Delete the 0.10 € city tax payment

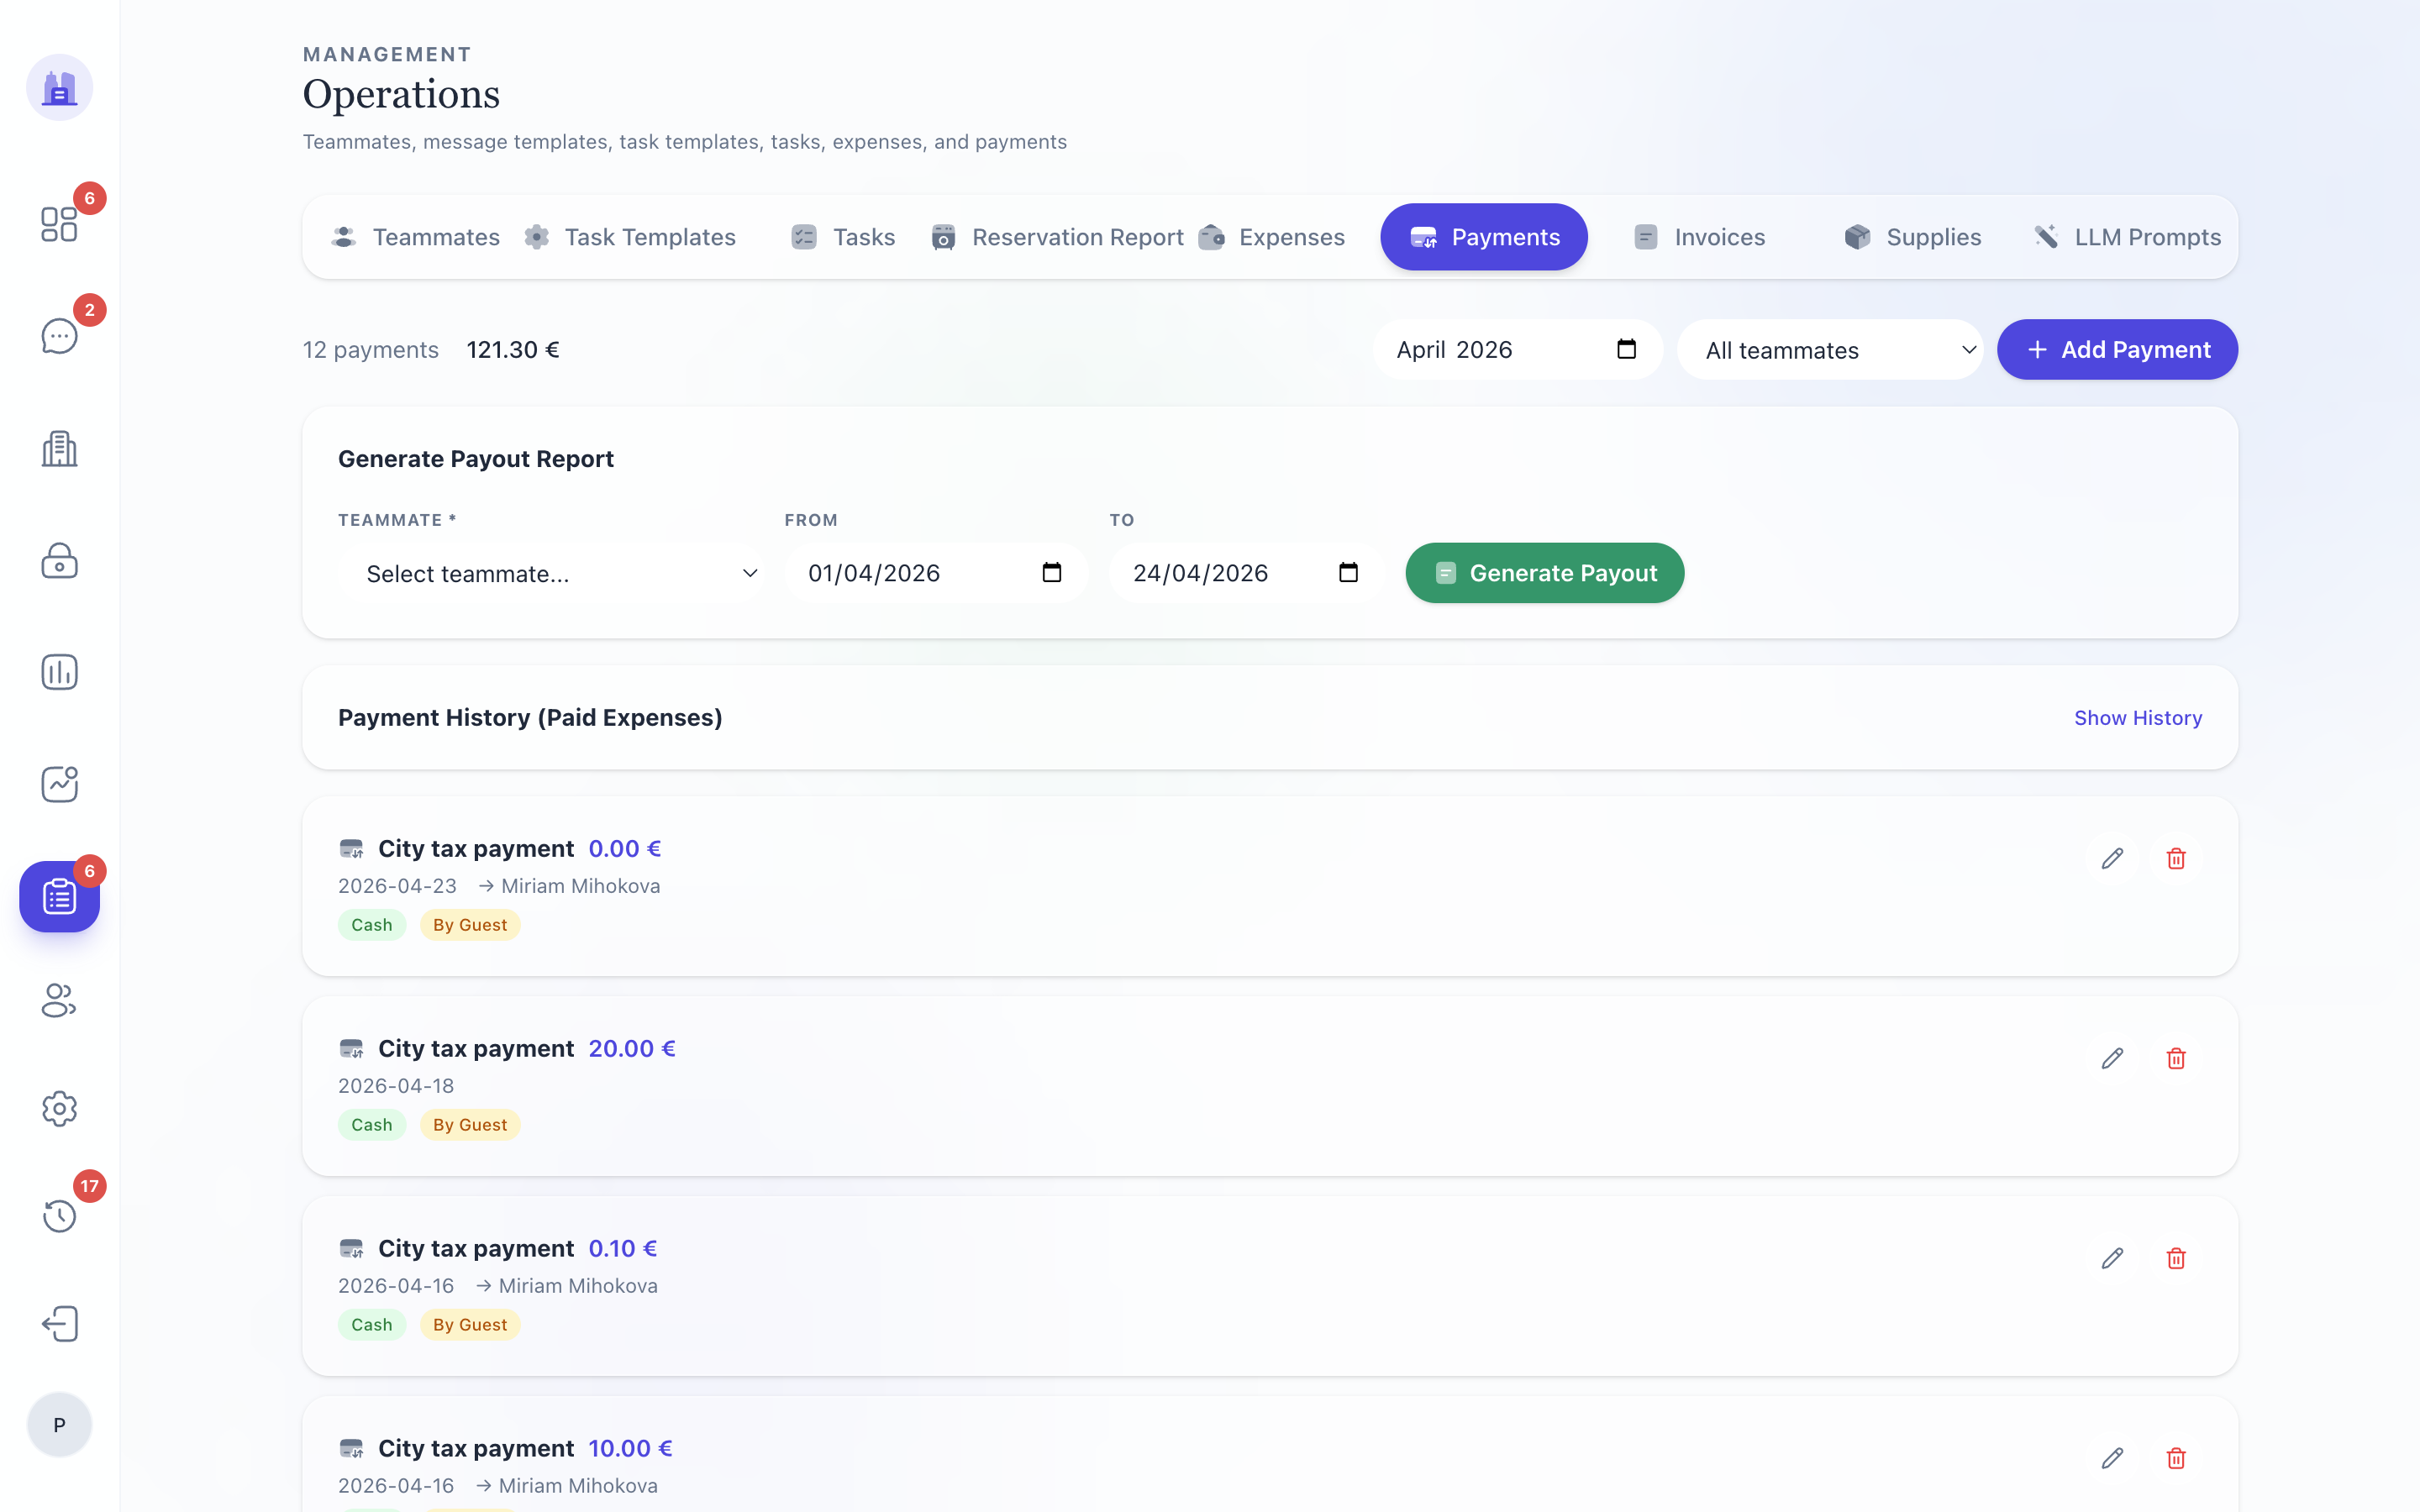pyautogui.click(x=2176, y=1258)
